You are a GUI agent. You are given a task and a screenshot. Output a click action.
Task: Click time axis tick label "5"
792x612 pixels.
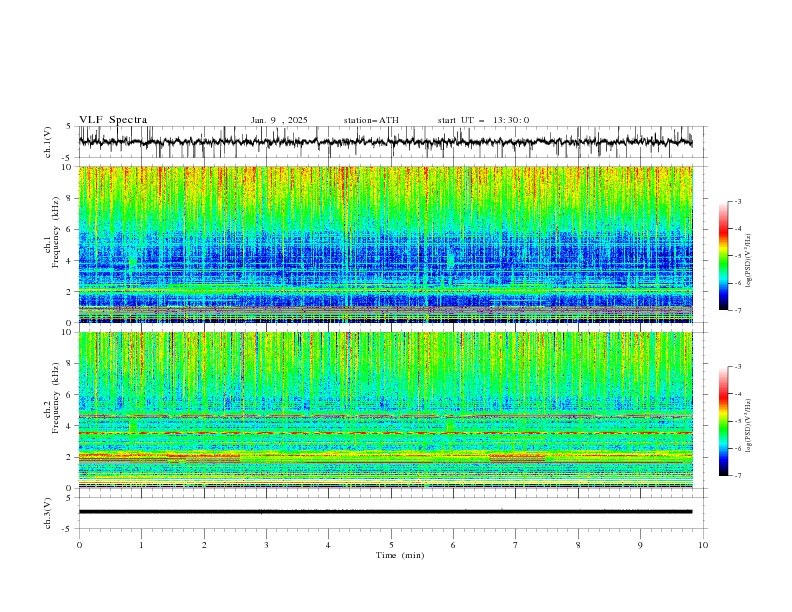click(391, 545)
